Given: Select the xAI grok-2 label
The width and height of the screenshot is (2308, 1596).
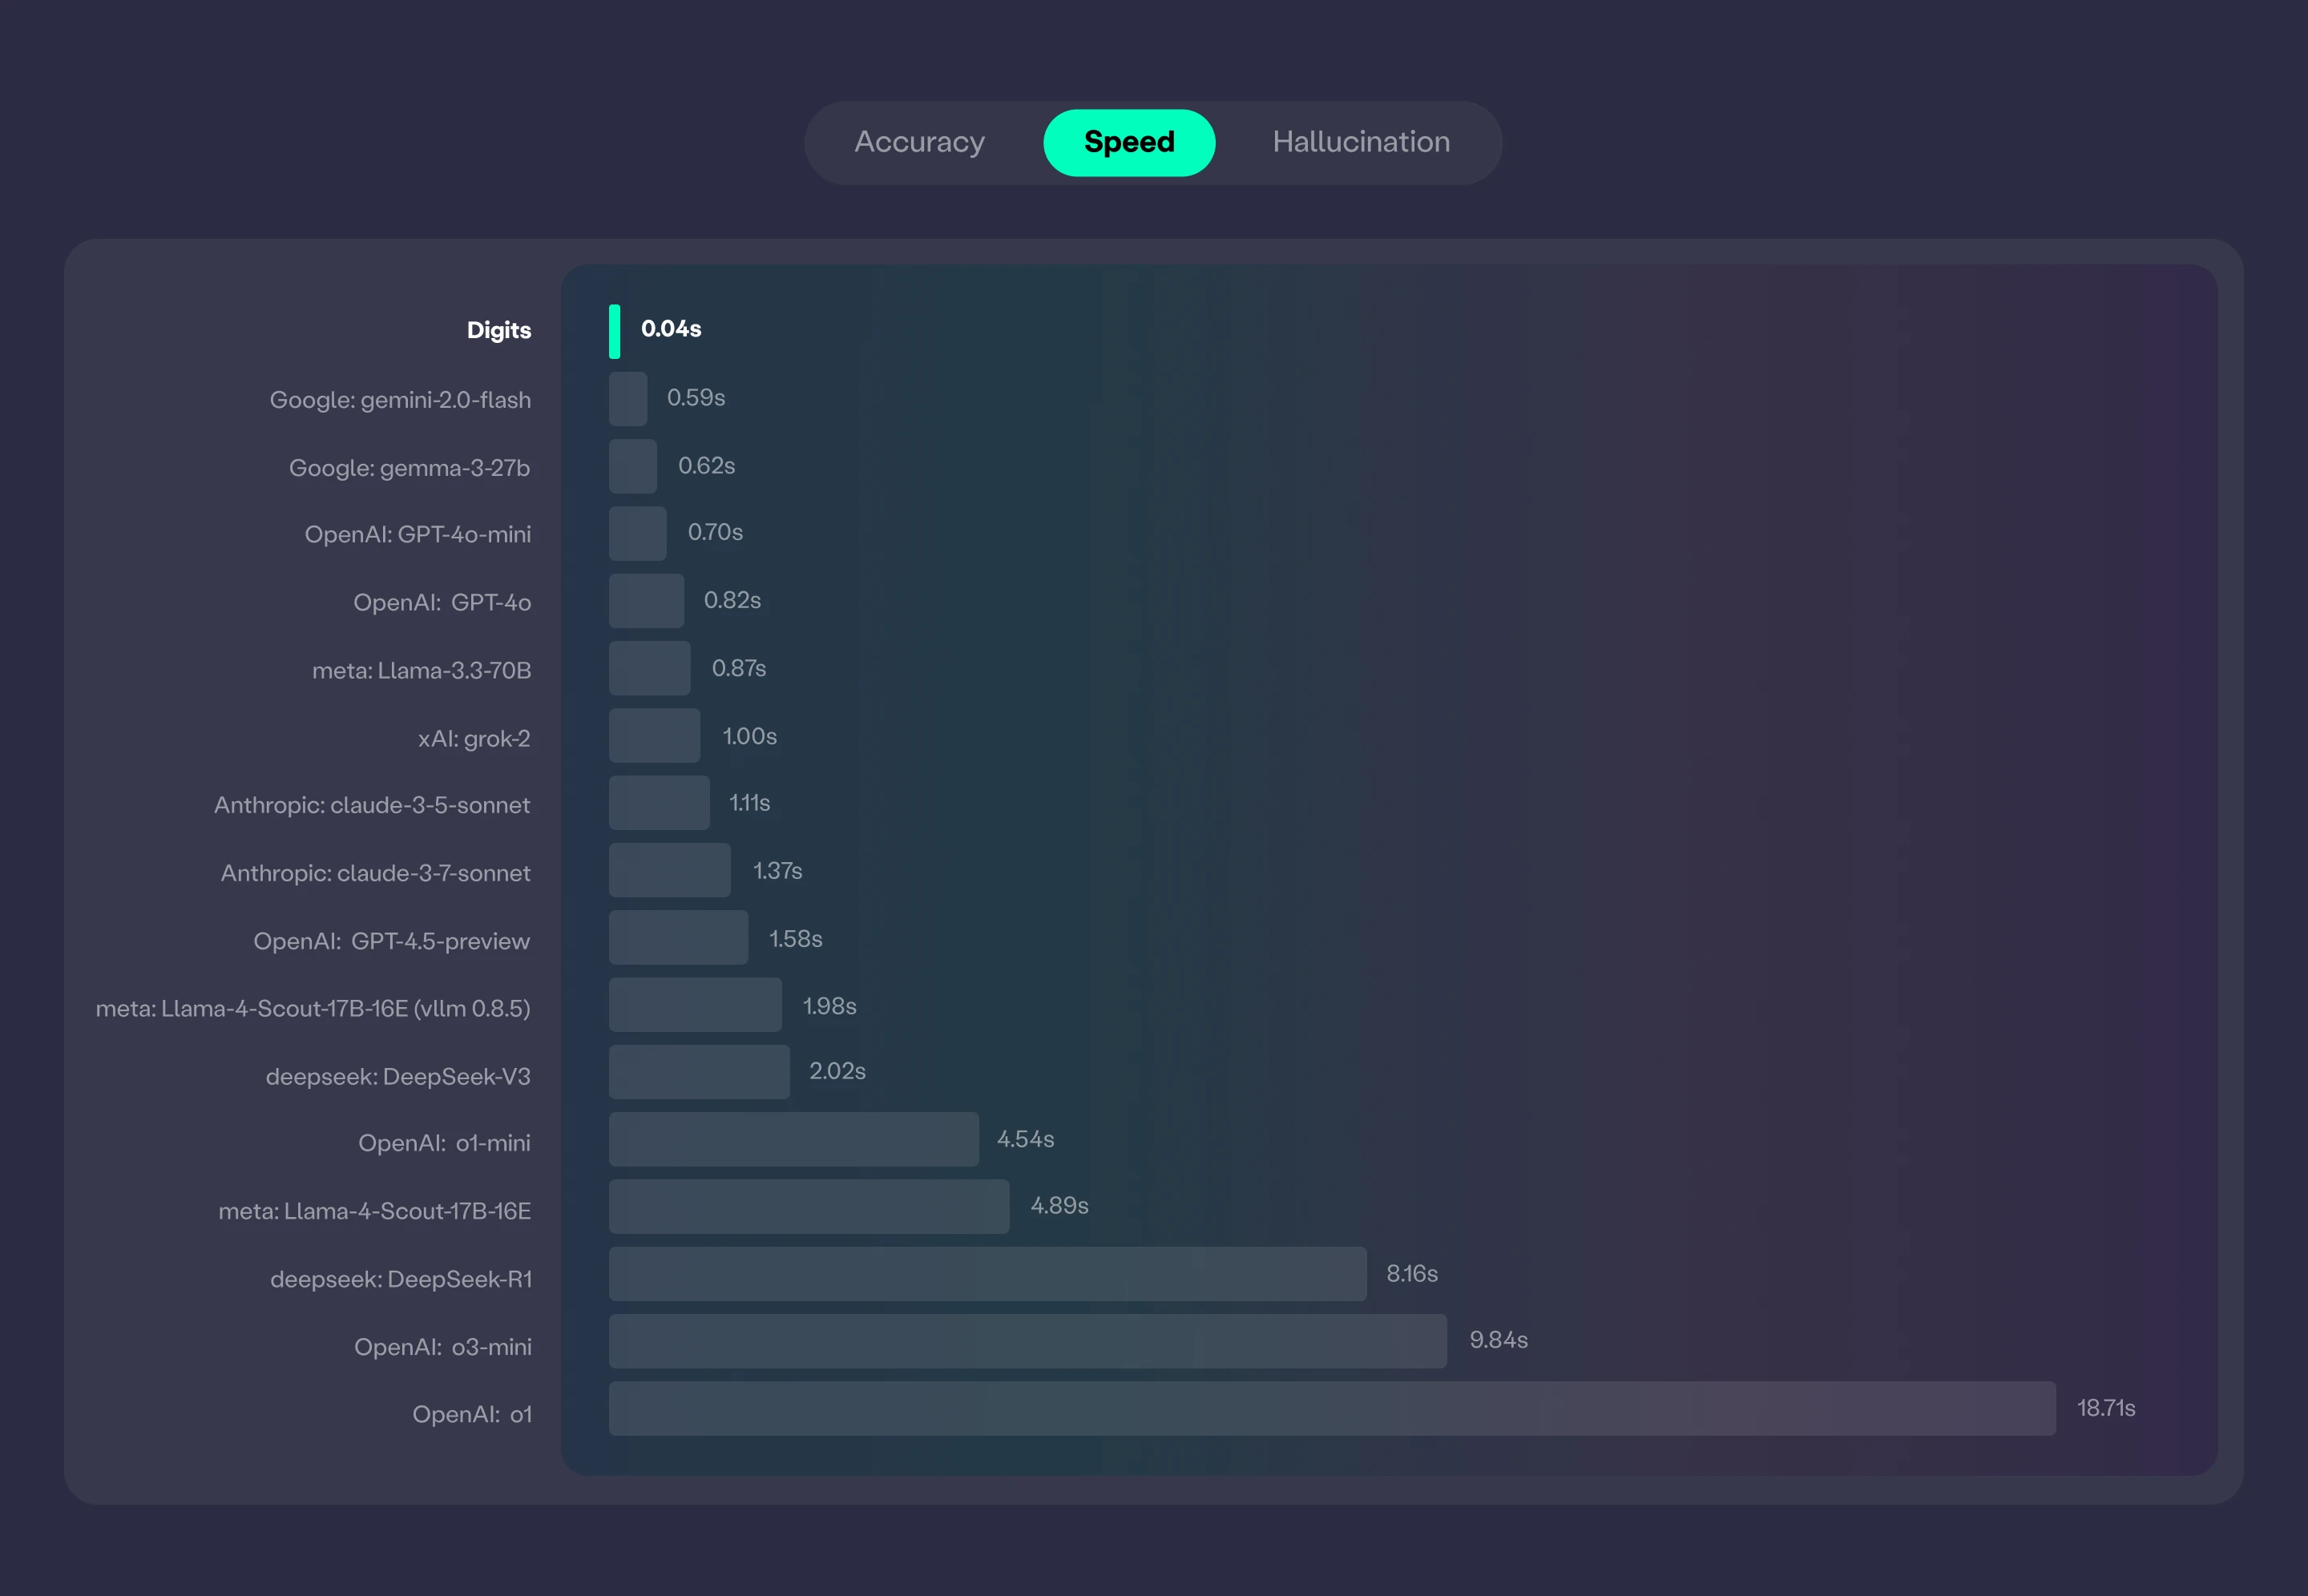Looking at the screenshot, I should click(473, 738).
